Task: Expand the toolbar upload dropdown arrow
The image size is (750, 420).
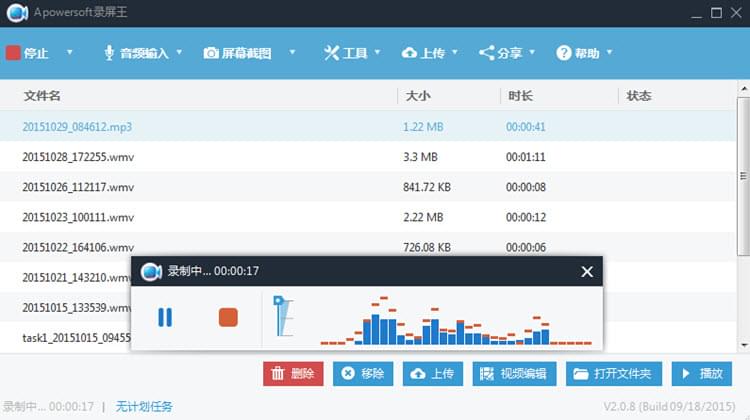Action: coord(454,52)
